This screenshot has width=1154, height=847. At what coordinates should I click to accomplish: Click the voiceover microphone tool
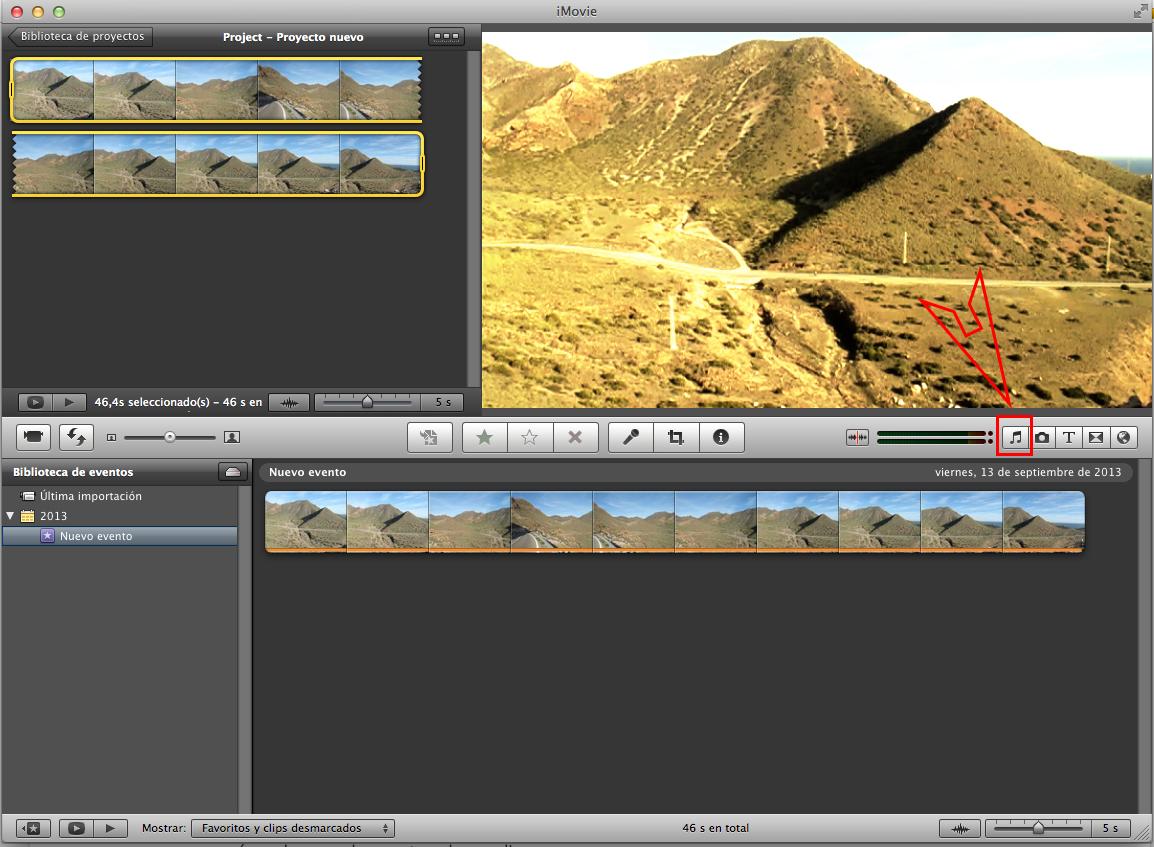631,437
